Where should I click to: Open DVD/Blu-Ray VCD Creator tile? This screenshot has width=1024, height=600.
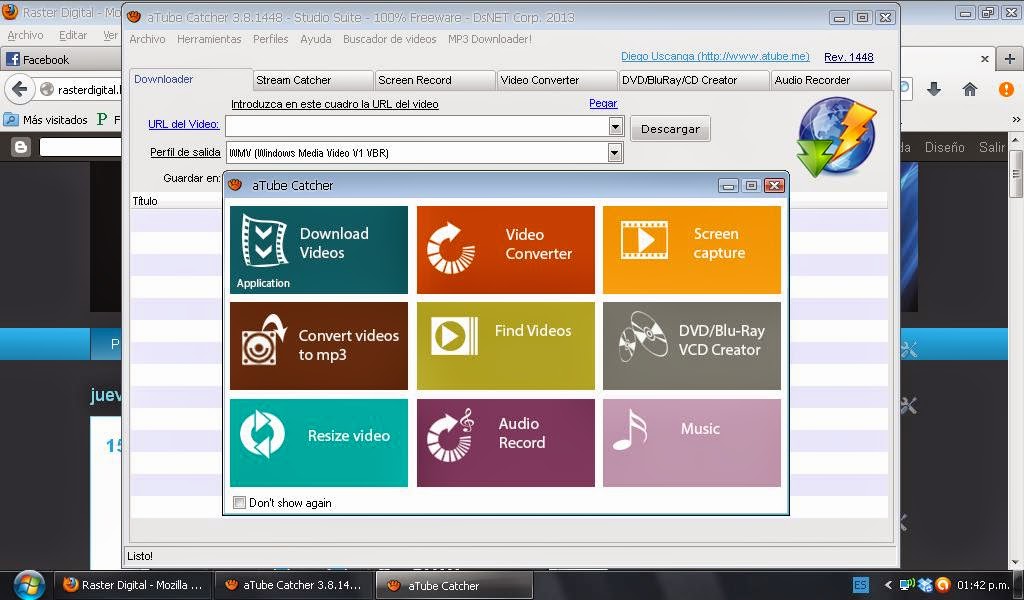pyautogui.click(x=692, y=345)
